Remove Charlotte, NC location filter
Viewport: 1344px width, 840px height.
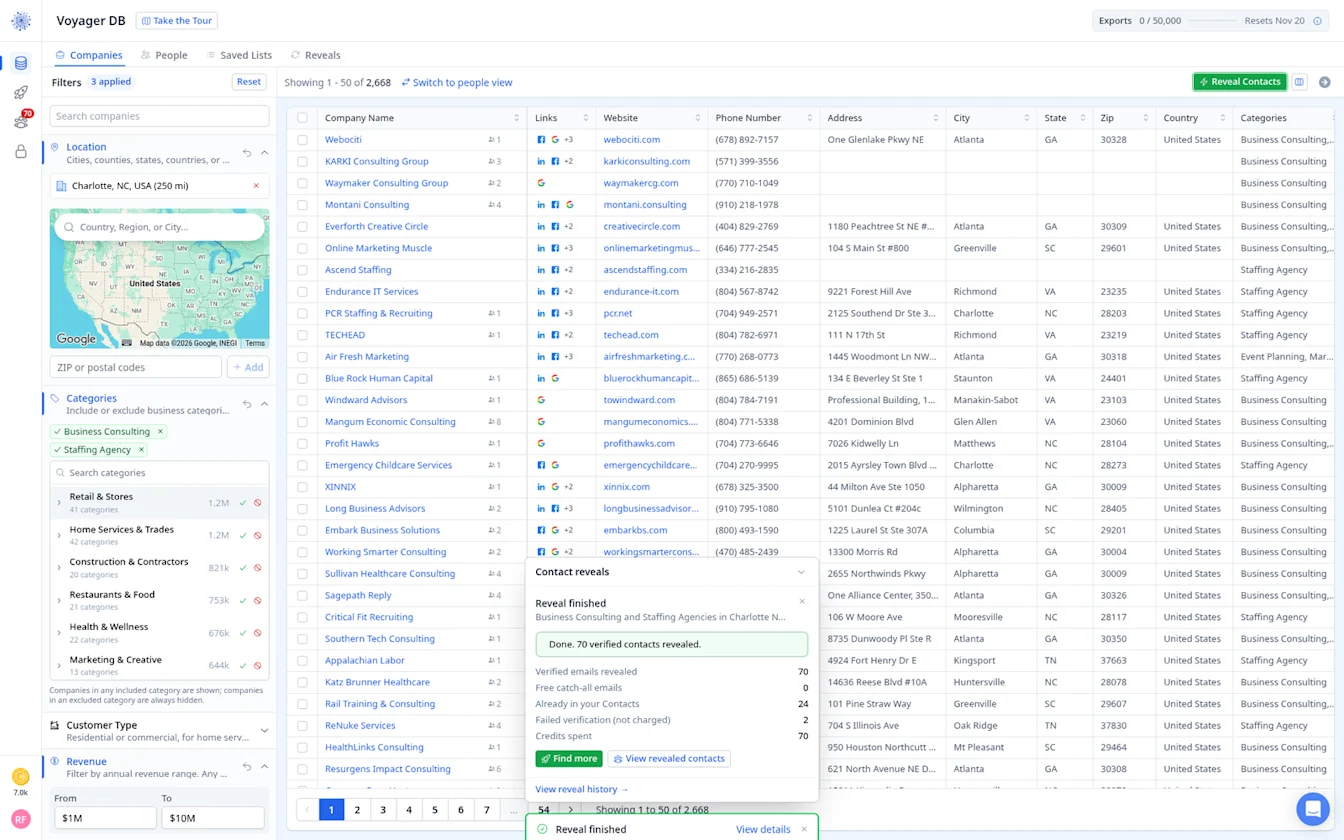(256, 186)
